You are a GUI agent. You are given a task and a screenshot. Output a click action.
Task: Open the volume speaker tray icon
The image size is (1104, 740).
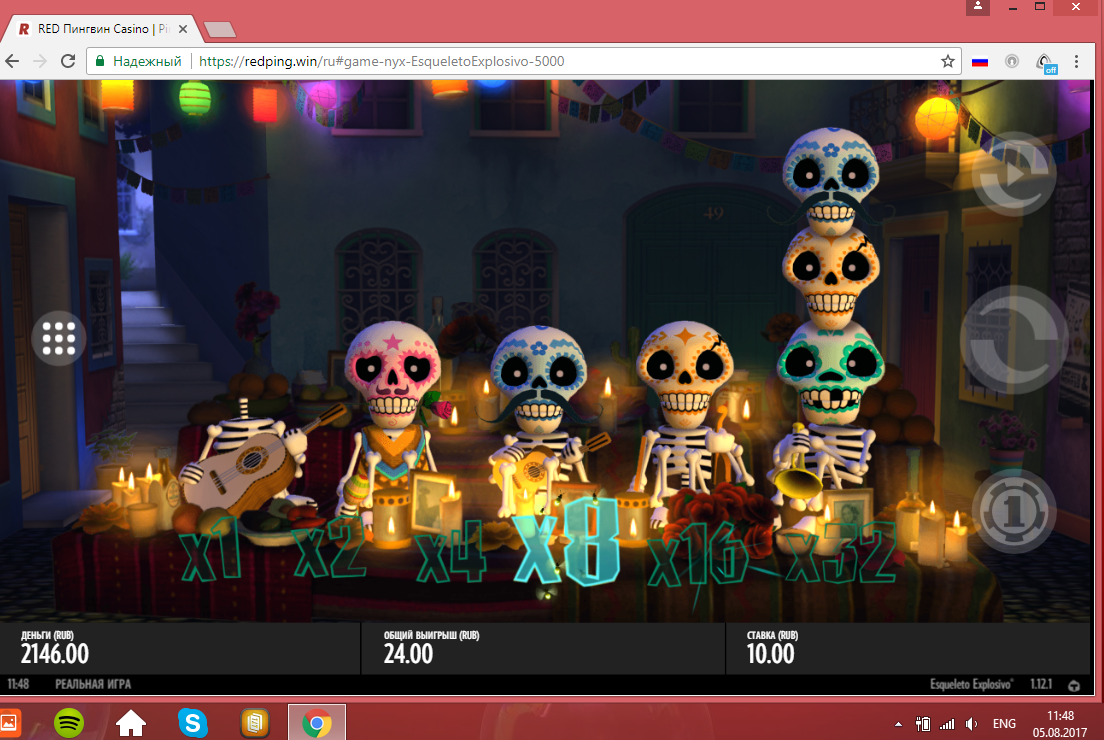(972, 724)
